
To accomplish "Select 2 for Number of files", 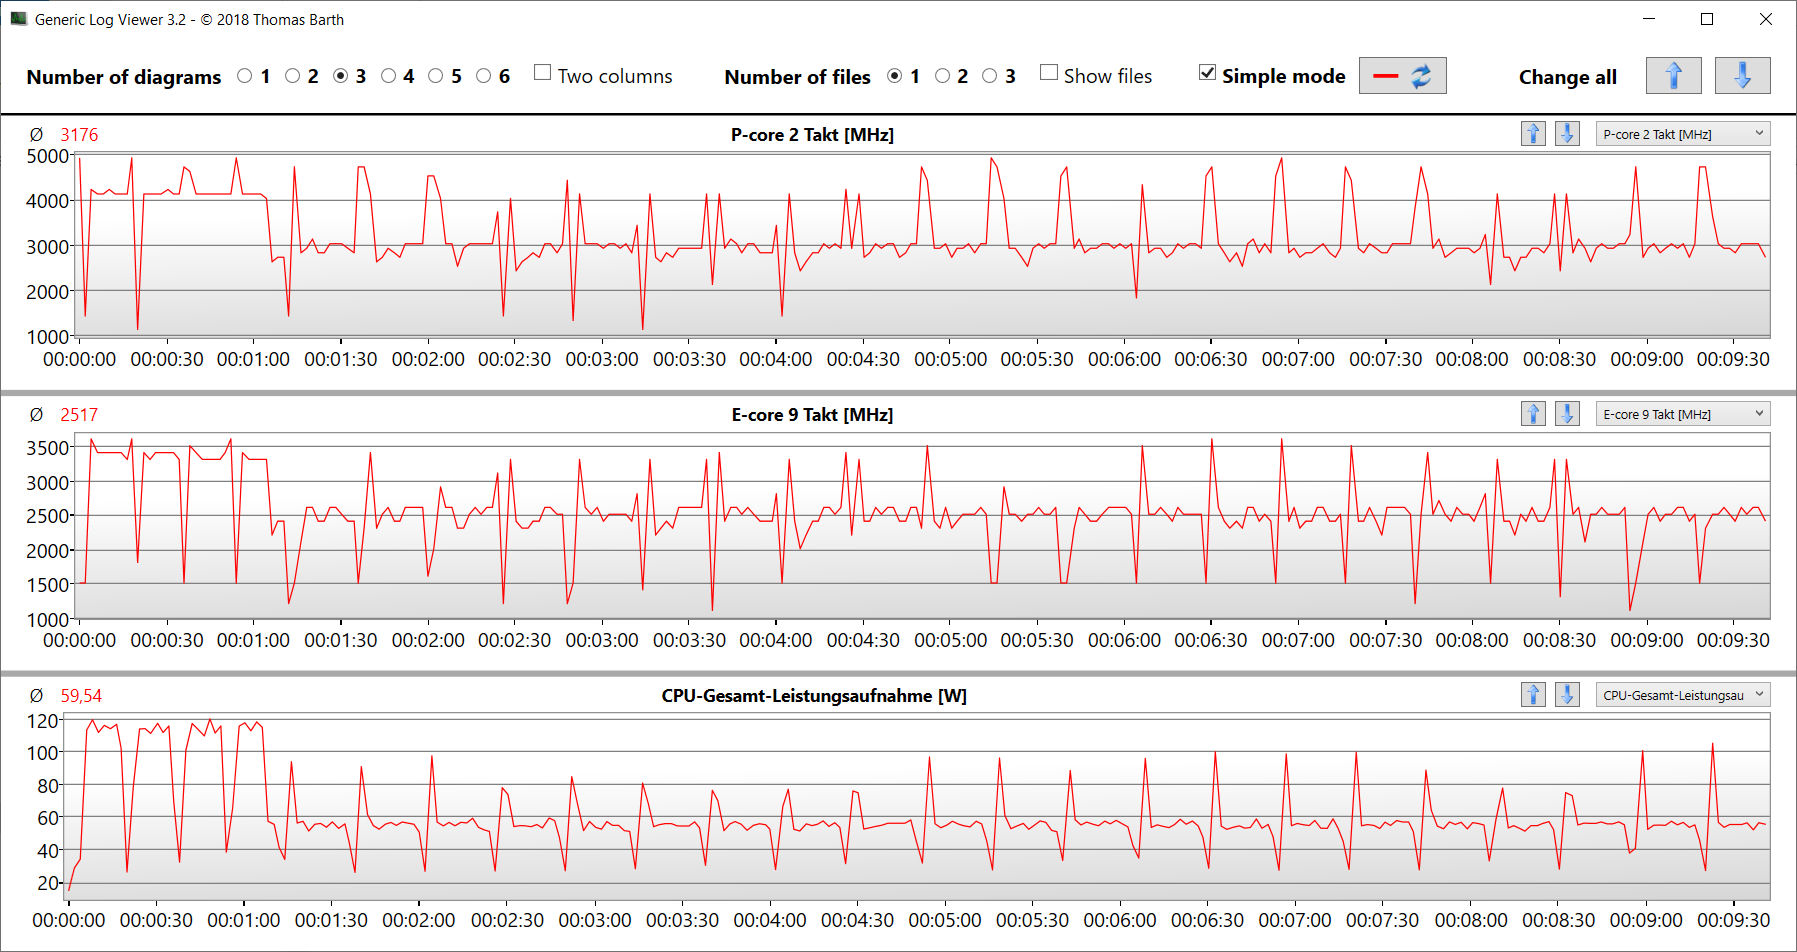I will coord(942,76).
